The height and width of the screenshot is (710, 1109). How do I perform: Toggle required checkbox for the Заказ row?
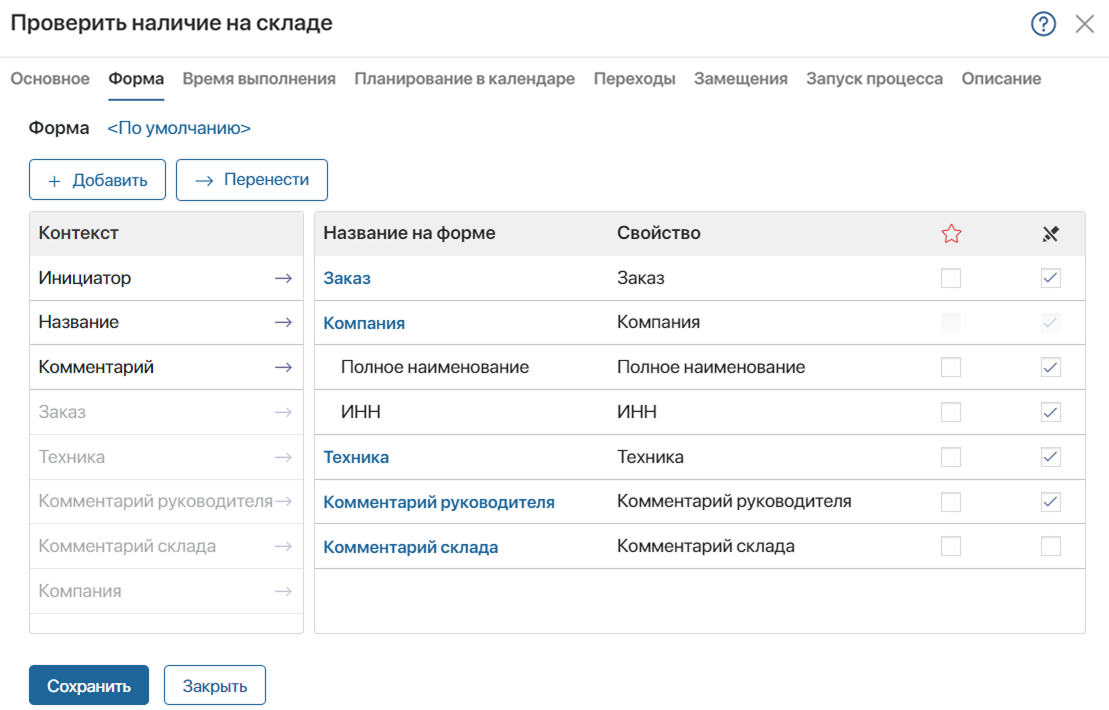coord(951,278)
